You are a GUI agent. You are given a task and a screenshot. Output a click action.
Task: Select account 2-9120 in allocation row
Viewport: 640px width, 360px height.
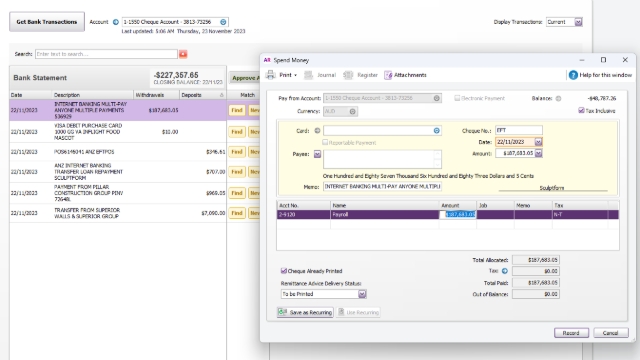(x=303, y=214)
